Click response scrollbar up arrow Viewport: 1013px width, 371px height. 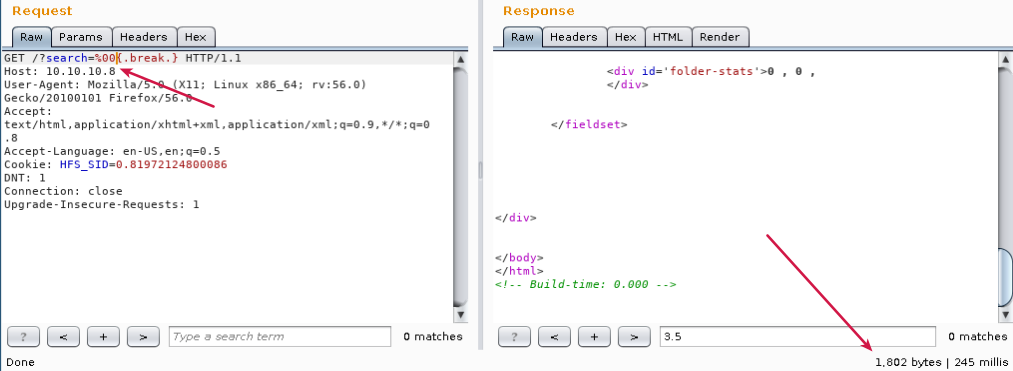(1004, 59)
